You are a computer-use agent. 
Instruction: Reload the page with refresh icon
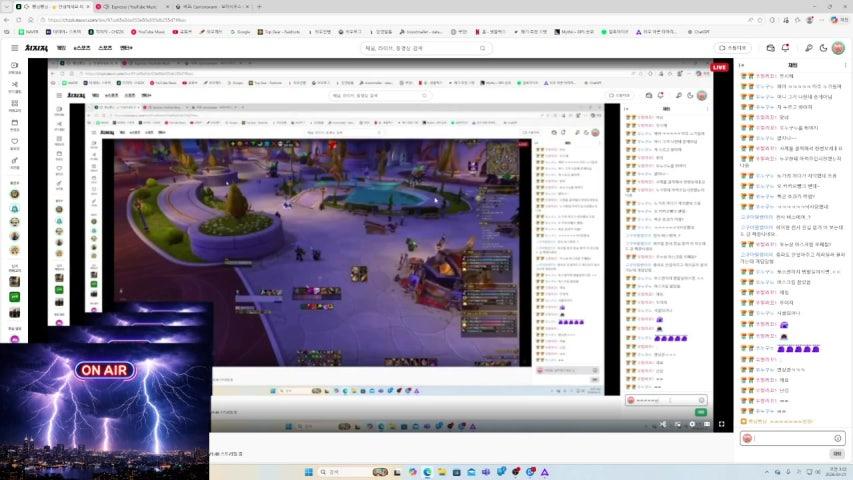click(x=18, y=20)
